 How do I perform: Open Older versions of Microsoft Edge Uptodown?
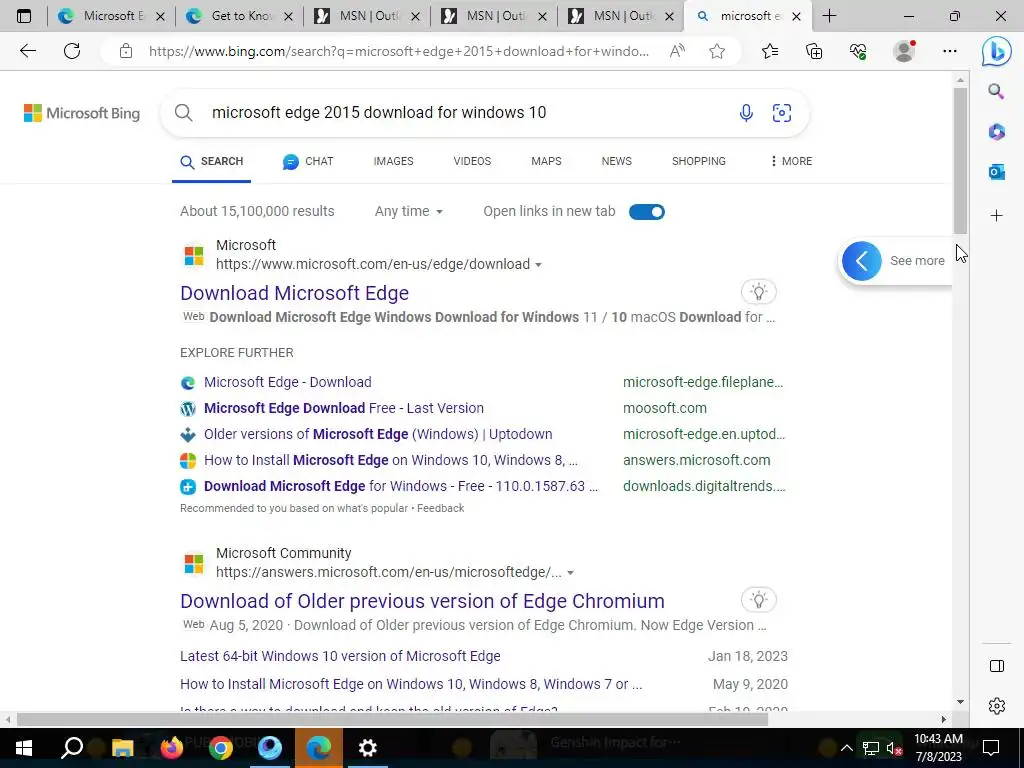377,434
